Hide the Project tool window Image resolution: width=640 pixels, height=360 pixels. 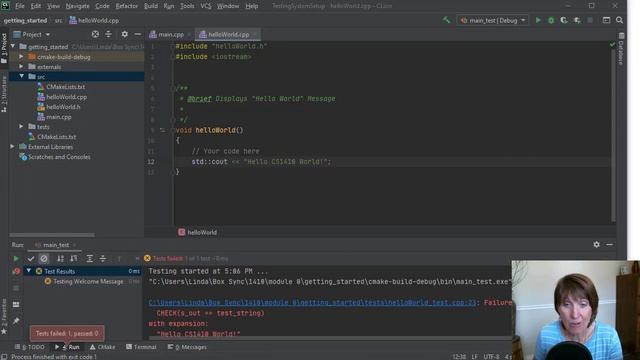click(138, 34)
